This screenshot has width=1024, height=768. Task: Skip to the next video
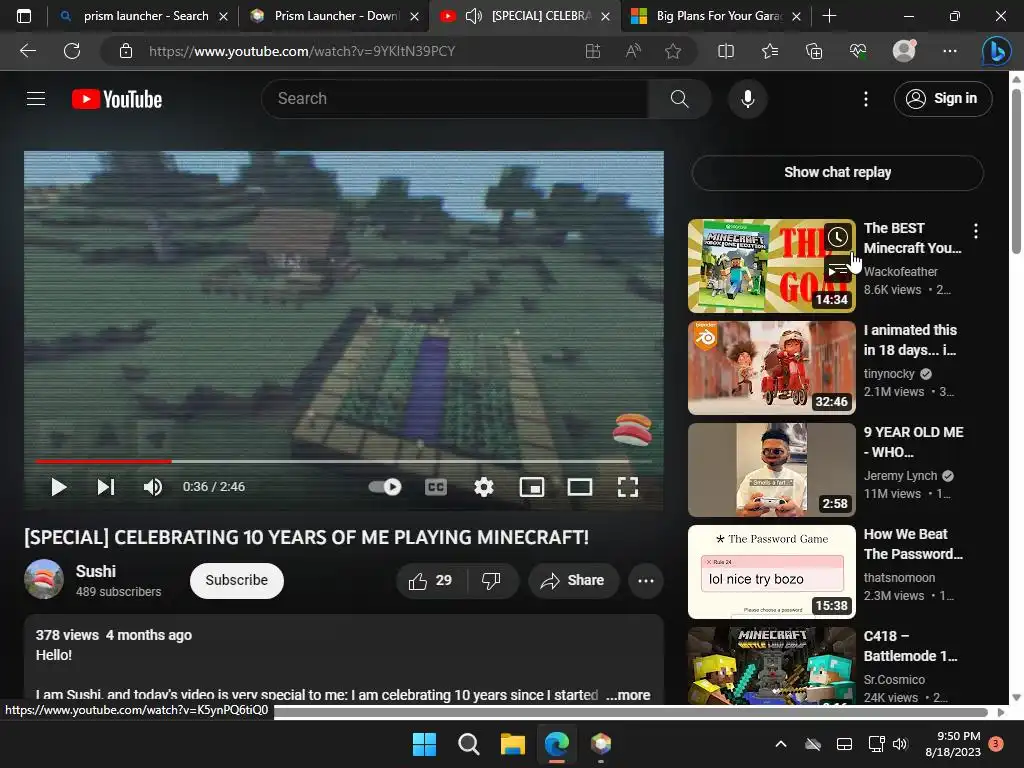coord(106,487)
